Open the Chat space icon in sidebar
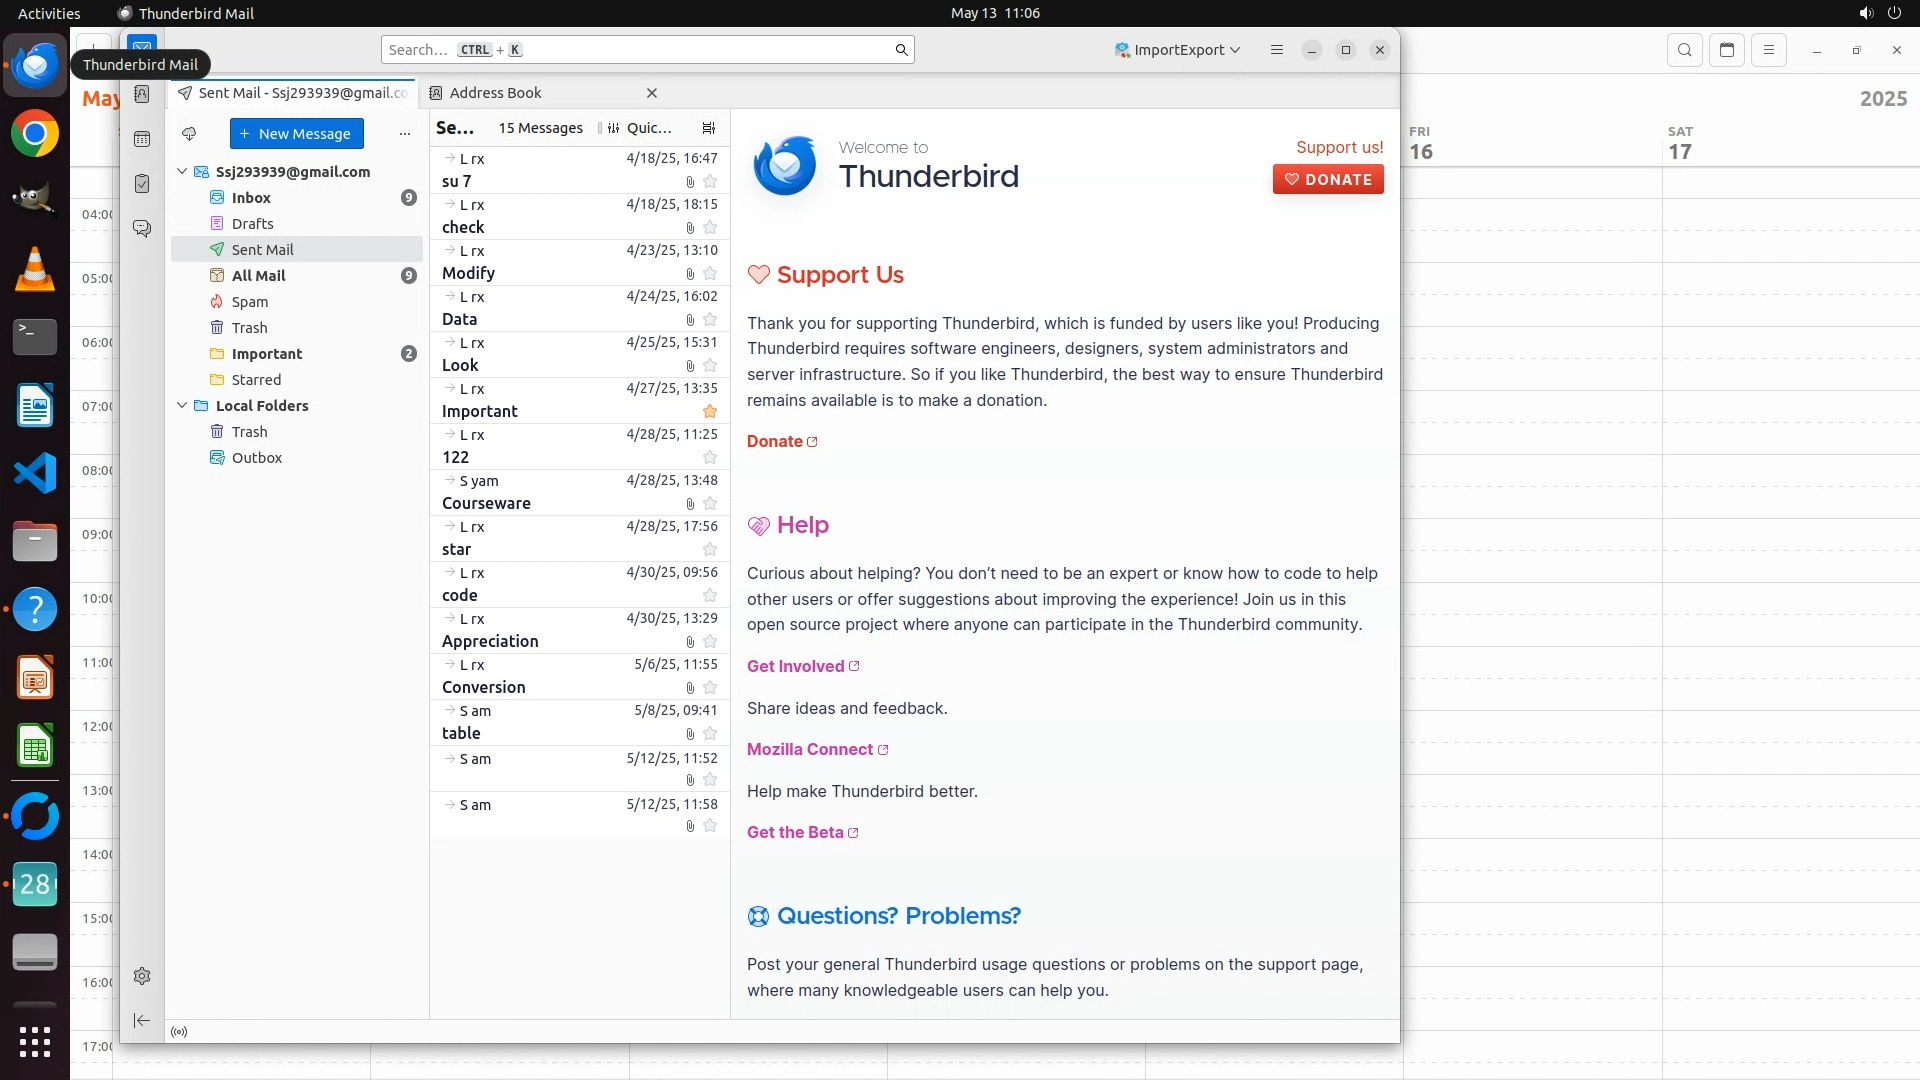 (x=142, y=229)
